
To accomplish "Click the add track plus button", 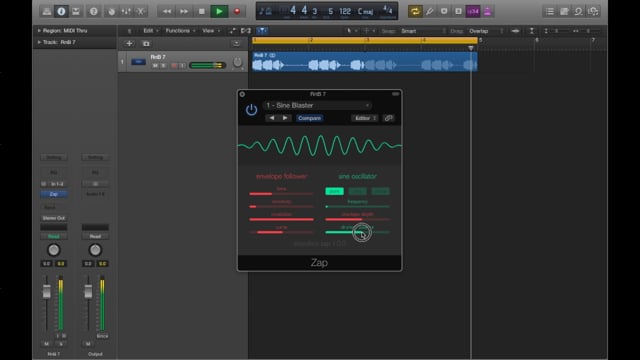I will [x=129, y=44].
